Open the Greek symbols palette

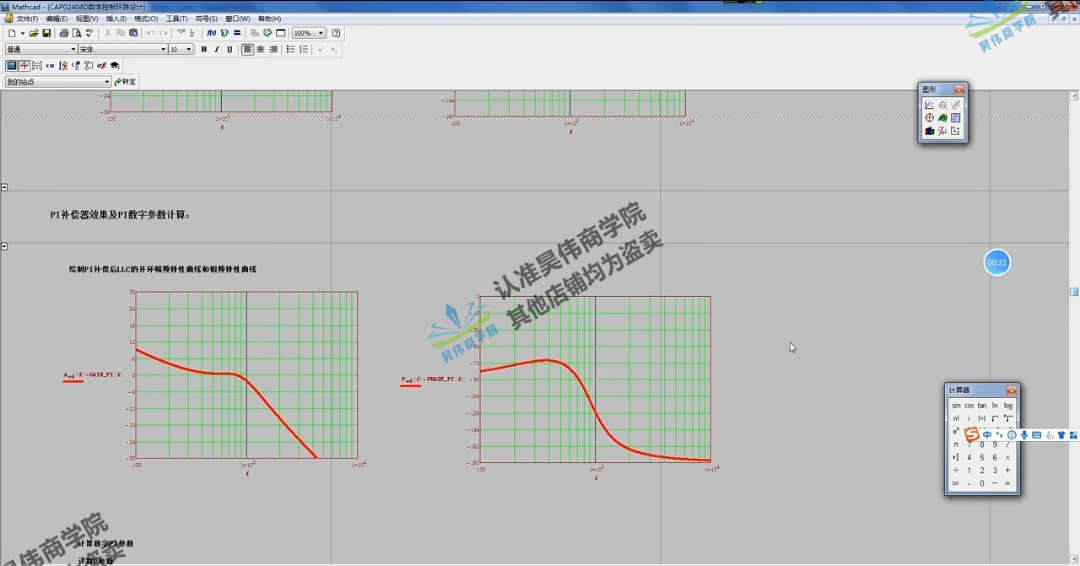(102, 65)
